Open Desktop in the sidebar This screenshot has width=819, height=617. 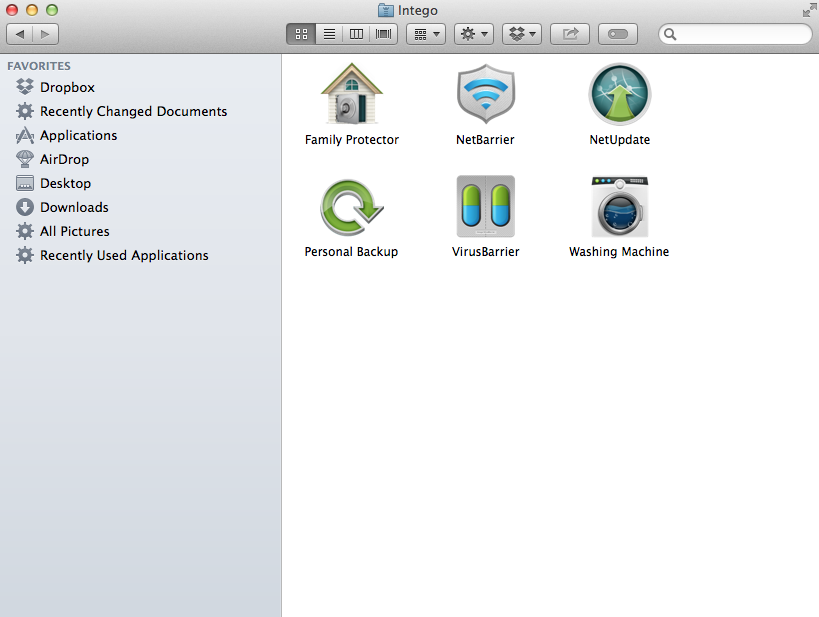point(65,183)
